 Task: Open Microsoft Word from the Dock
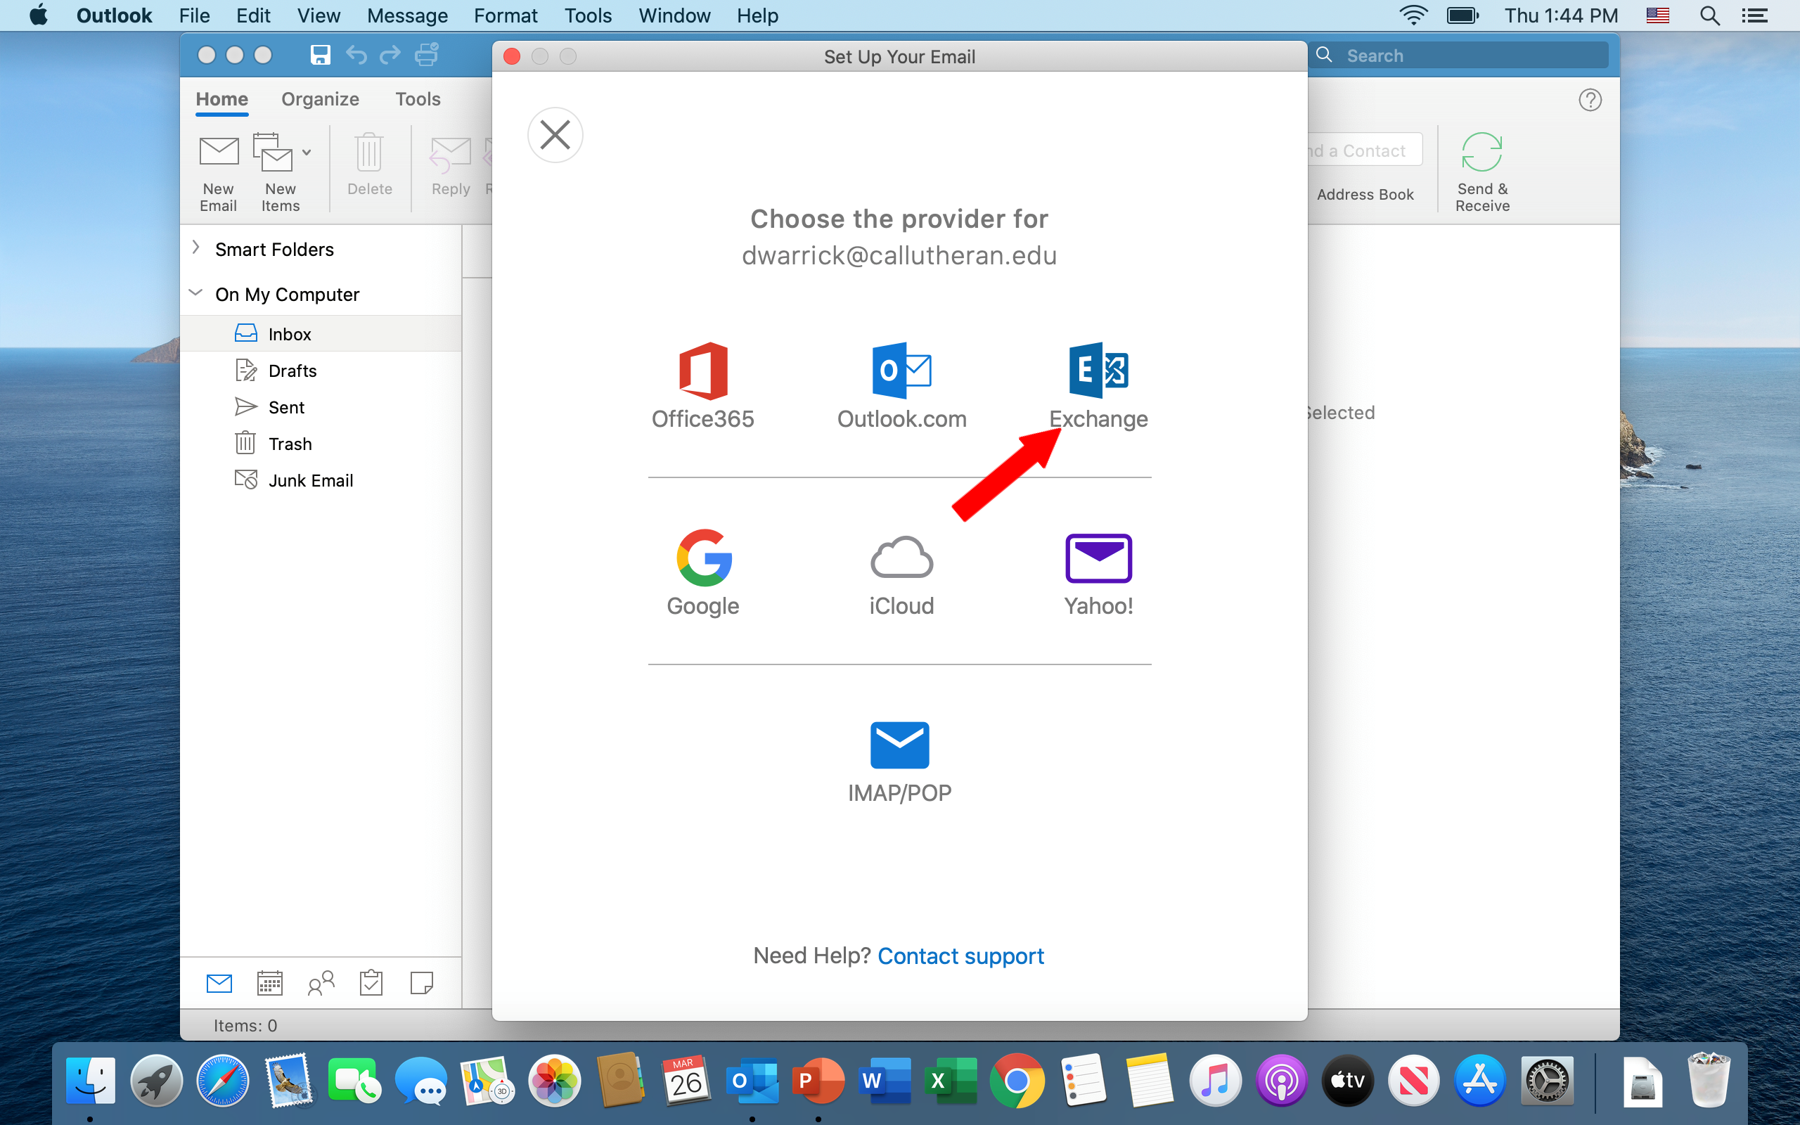(884, 1081)
